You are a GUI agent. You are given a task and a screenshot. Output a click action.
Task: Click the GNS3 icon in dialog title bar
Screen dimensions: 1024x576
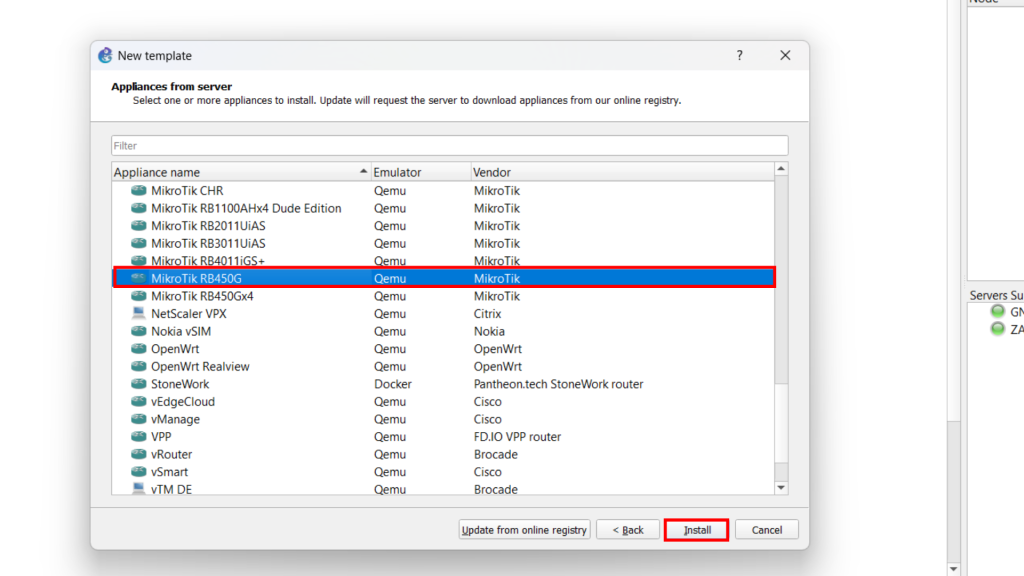point(105,56)
